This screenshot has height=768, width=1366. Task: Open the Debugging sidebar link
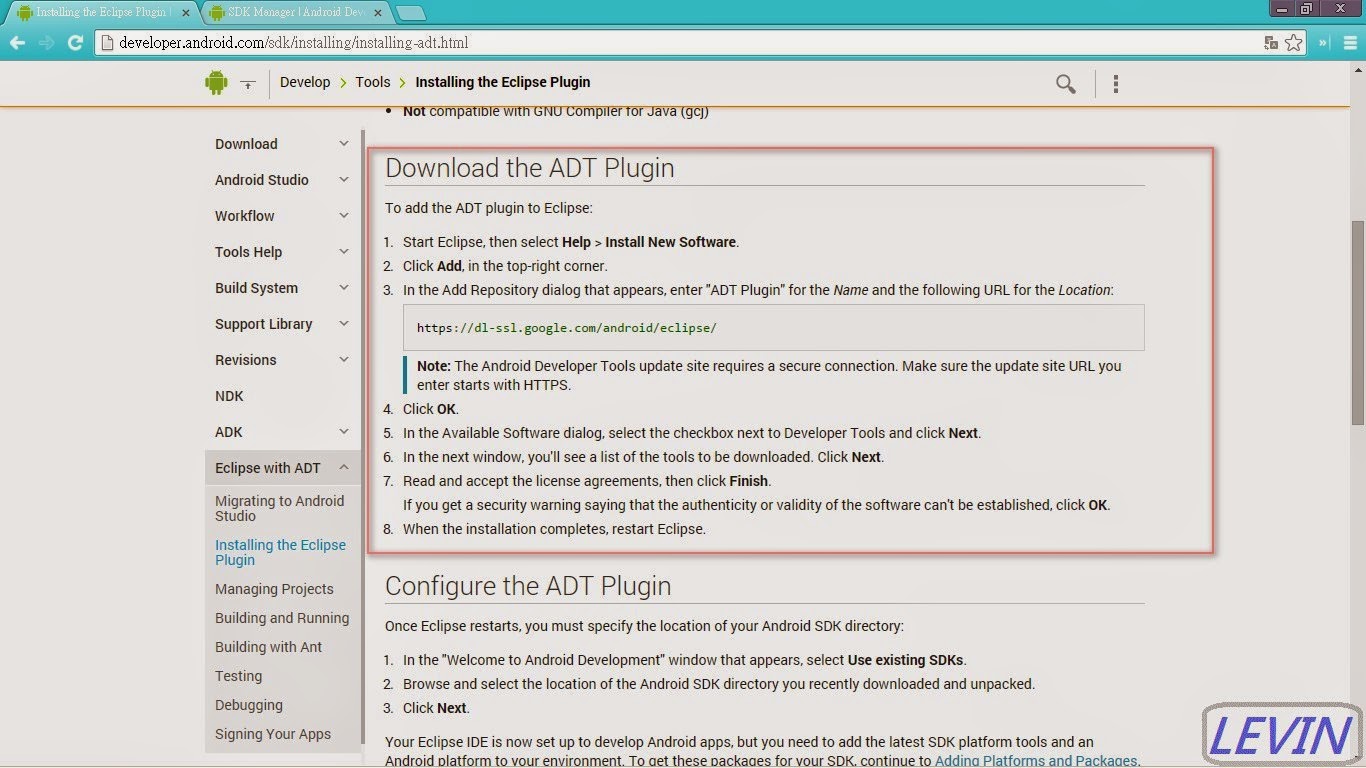click(249, 705)
